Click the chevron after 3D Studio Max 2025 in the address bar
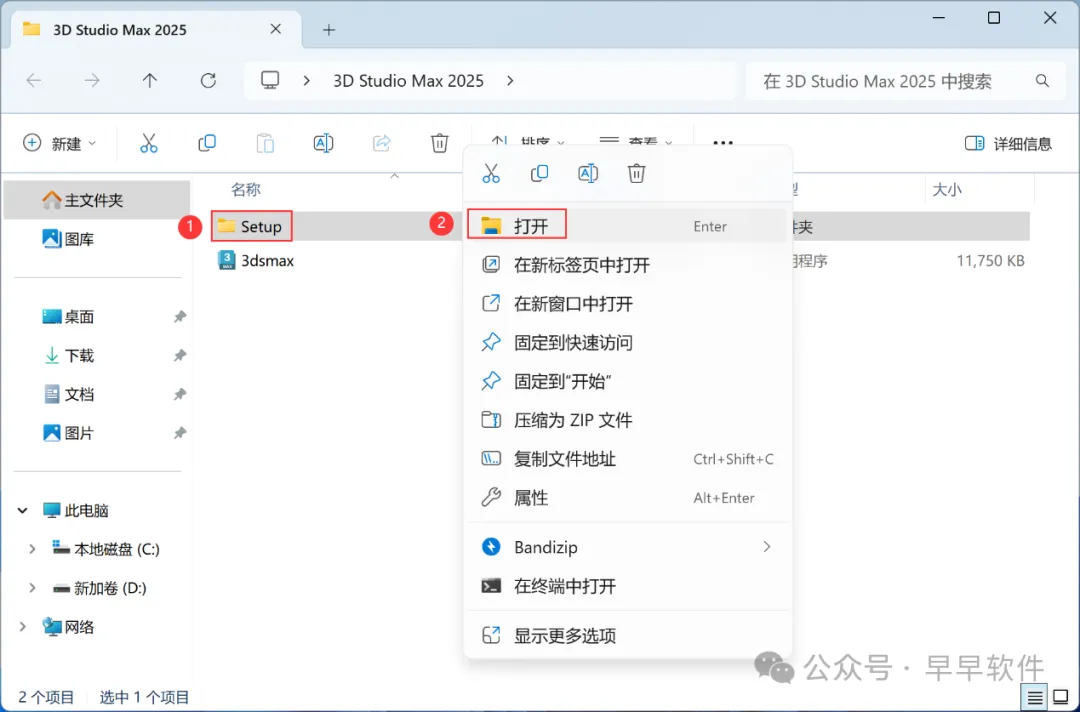The width and height of the screenshot is (1080, 712). [x=510, y=81]
